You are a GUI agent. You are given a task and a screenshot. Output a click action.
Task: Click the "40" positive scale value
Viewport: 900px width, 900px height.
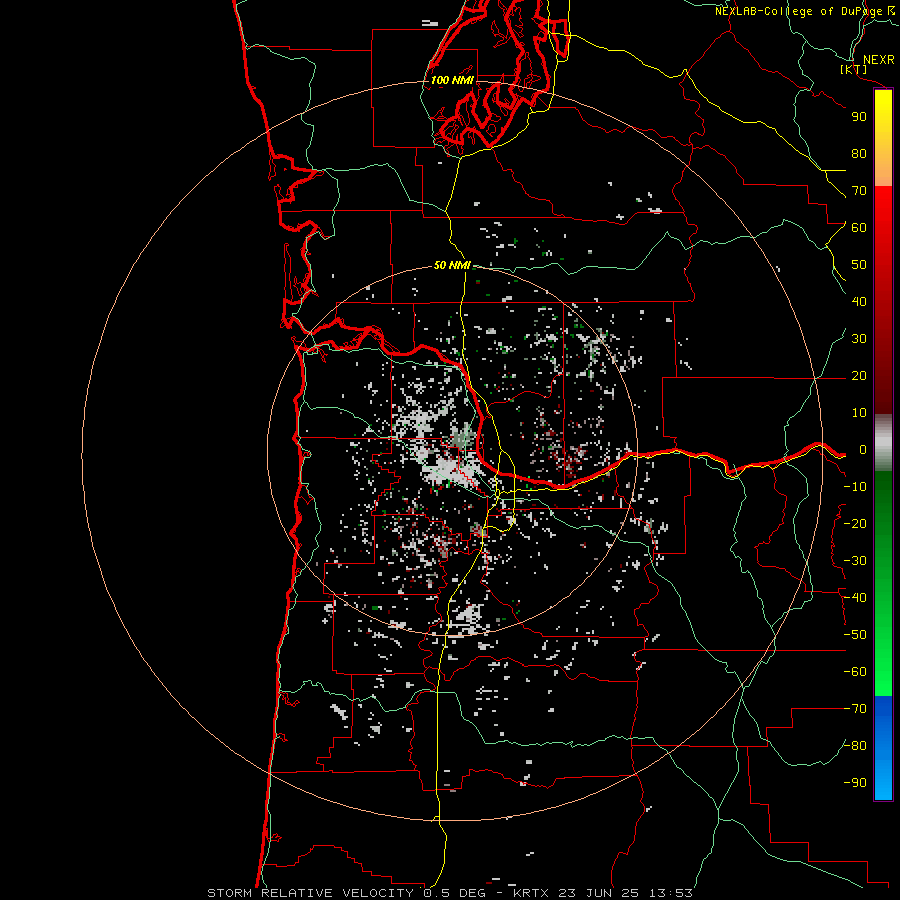click(x=859, y=302)
